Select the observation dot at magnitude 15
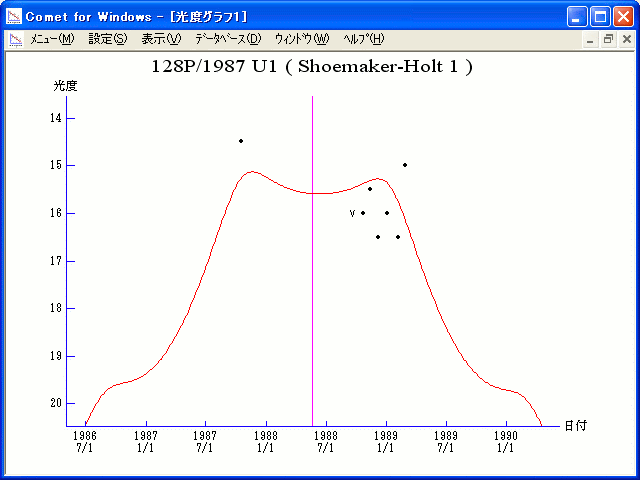Screen dimensions: 640x480 405,165
